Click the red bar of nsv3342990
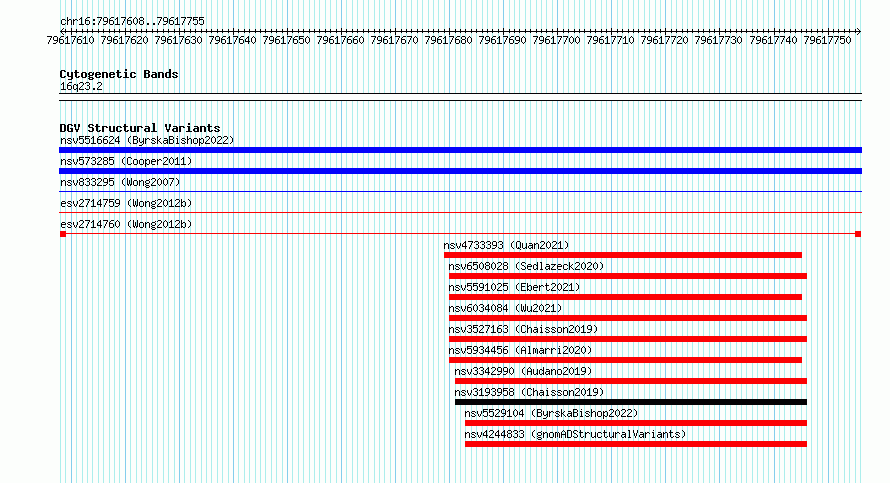This screenshot has width=890, height=483. [x=631, y=381]
